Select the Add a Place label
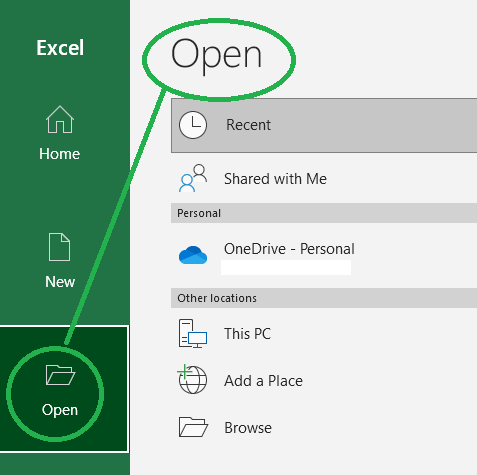Screen dimensions: 477x475 [x=263, y=381]
